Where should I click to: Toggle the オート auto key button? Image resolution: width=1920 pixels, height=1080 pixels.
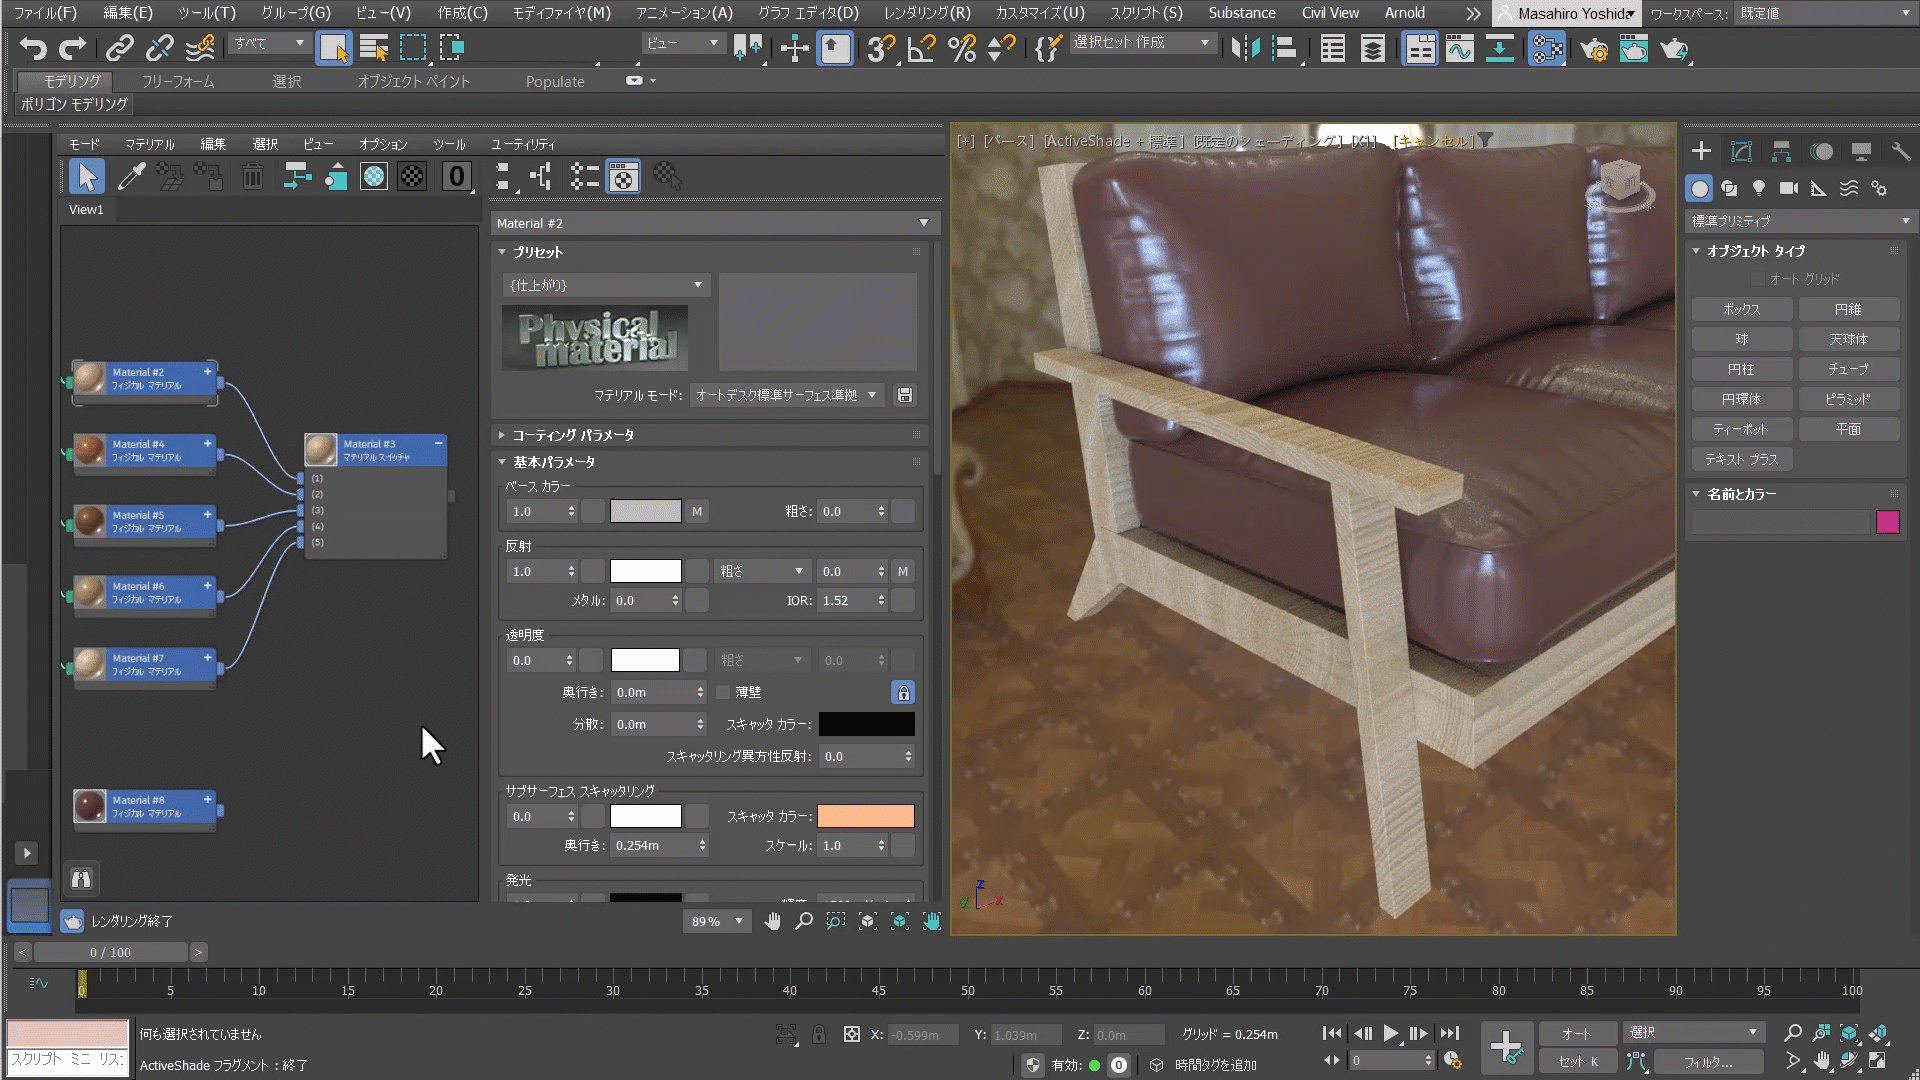pos(1577,1033)
